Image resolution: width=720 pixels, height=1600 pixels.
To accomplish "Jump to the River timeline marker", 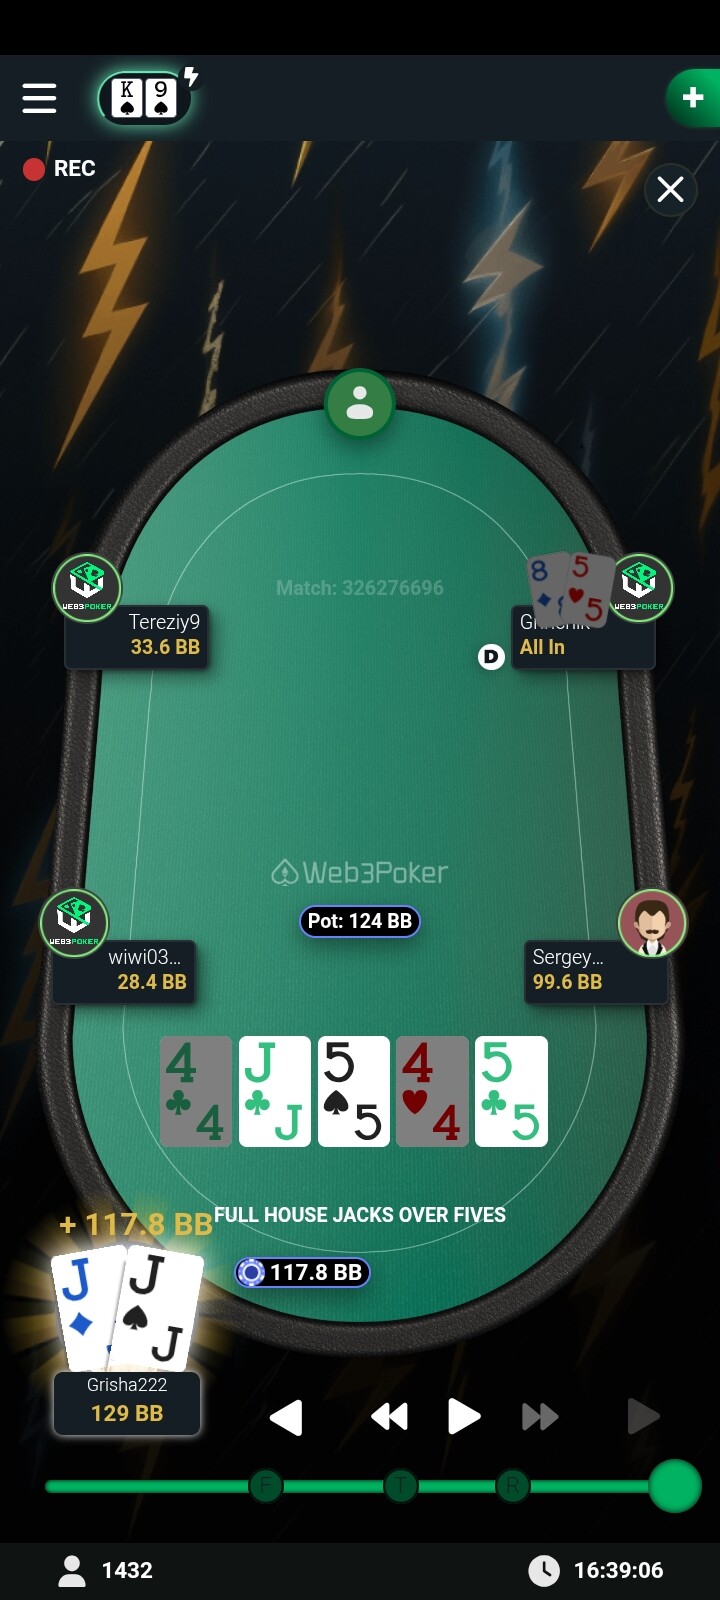I will click(x=513, y=1486).
